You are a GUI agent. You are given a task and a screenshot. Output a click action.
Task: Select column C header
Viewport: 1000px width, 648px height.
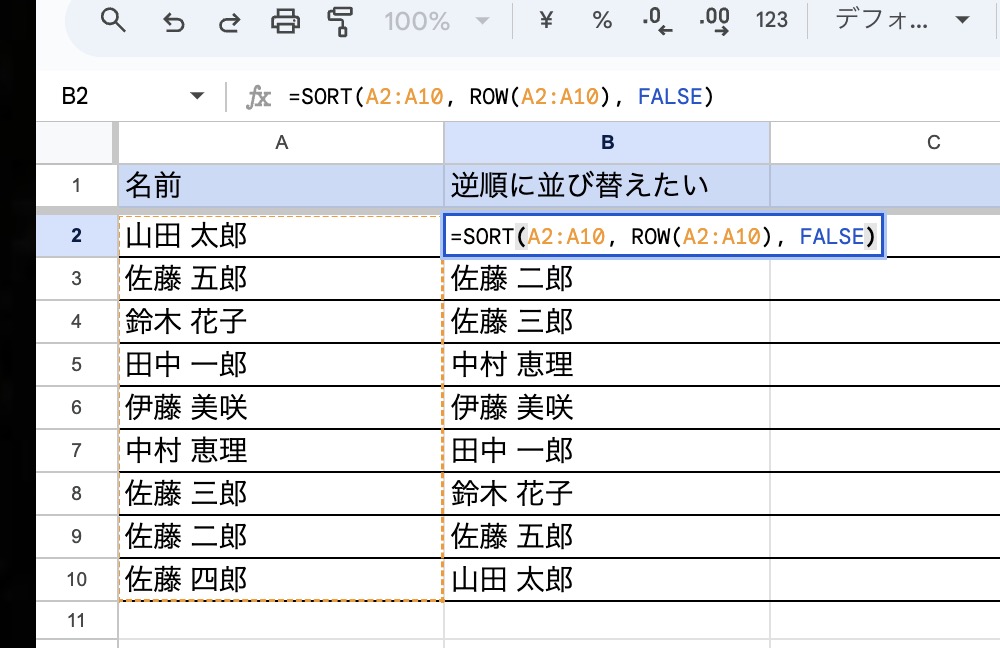click(933, 143)
